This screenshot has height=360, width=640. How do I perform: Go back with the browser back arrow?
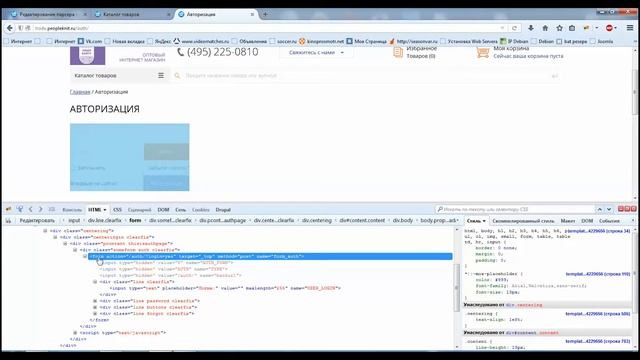10,28
